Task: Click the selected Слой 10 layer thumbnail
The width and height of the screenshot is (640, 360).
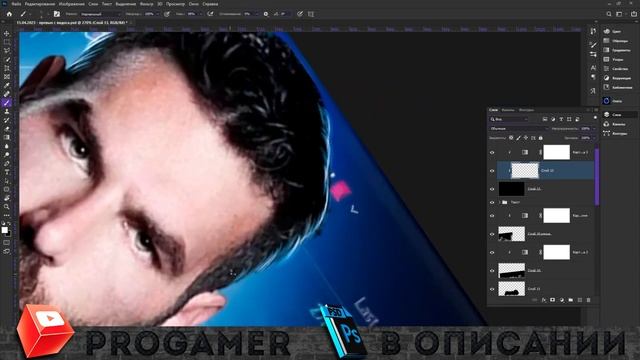Action: (x=525, y=171)
